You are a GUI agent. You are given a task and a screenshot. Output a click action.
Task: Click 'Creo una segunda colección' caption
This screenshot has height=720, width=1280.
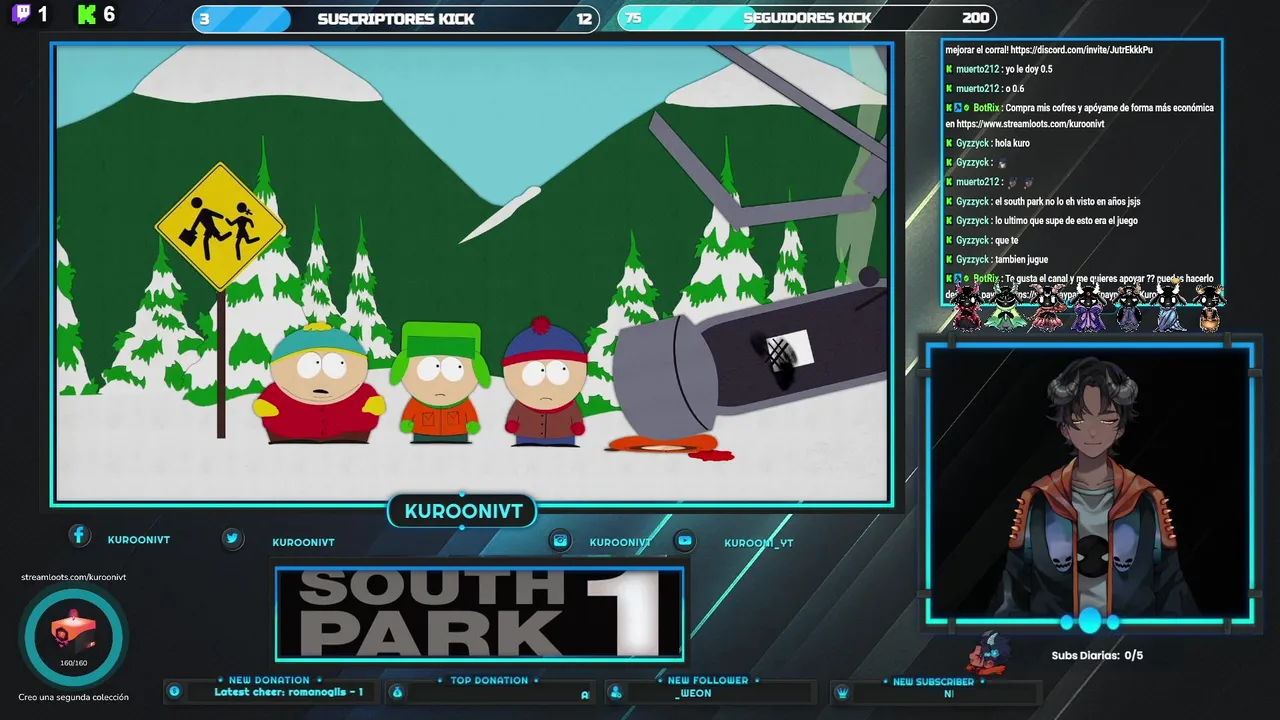[73, 697]
